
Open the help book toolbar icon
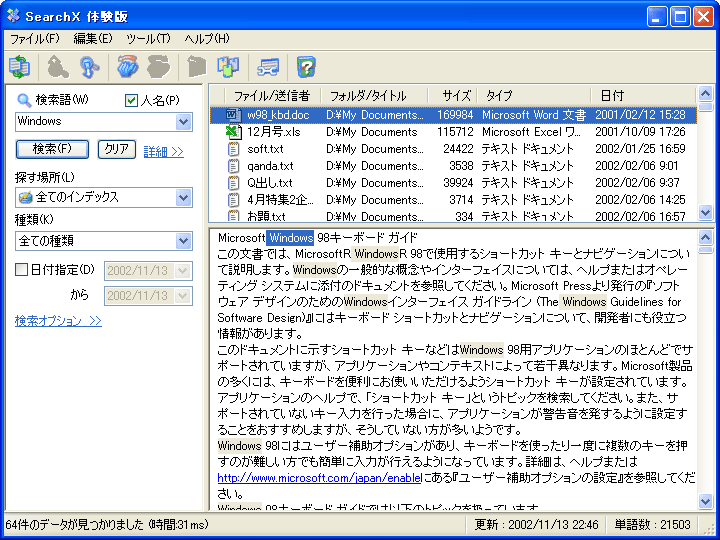coord(306,67)
